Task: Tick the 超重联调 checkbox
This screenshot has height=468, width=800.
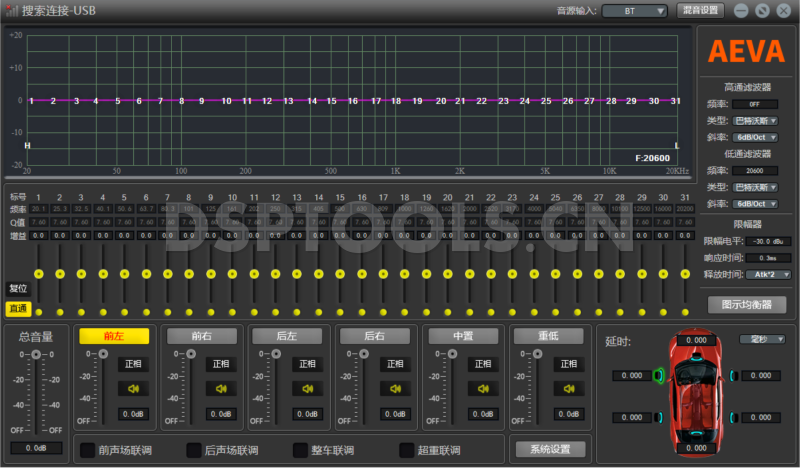Action: click(406, 450)
